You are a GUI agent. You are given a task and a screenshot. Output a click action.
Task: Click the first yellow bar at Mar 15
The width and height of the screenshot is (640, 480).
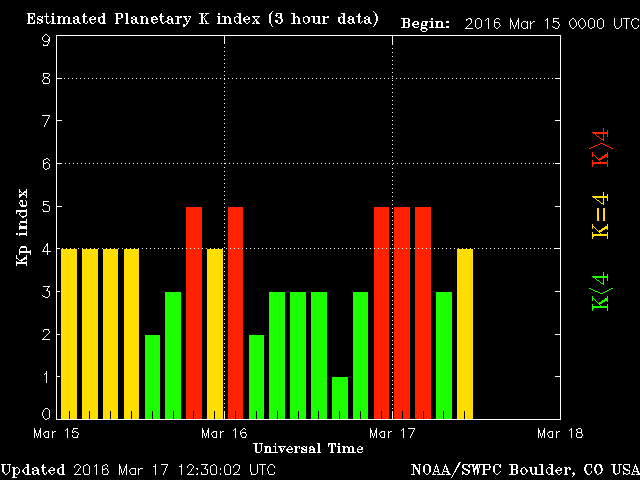[68, 333]
